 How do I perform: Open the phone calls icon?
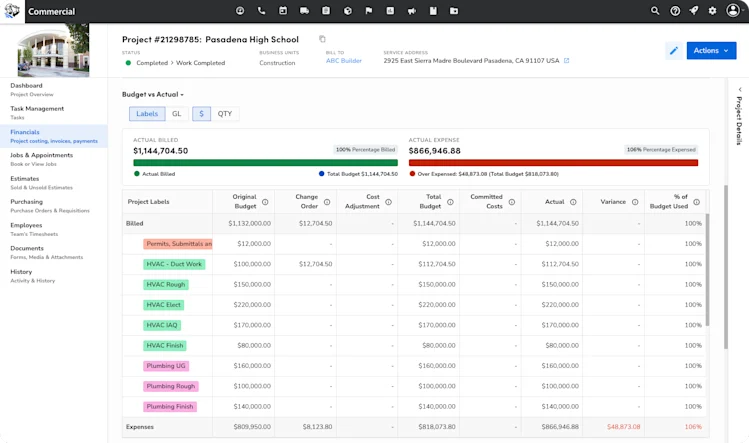coord(261,11)
